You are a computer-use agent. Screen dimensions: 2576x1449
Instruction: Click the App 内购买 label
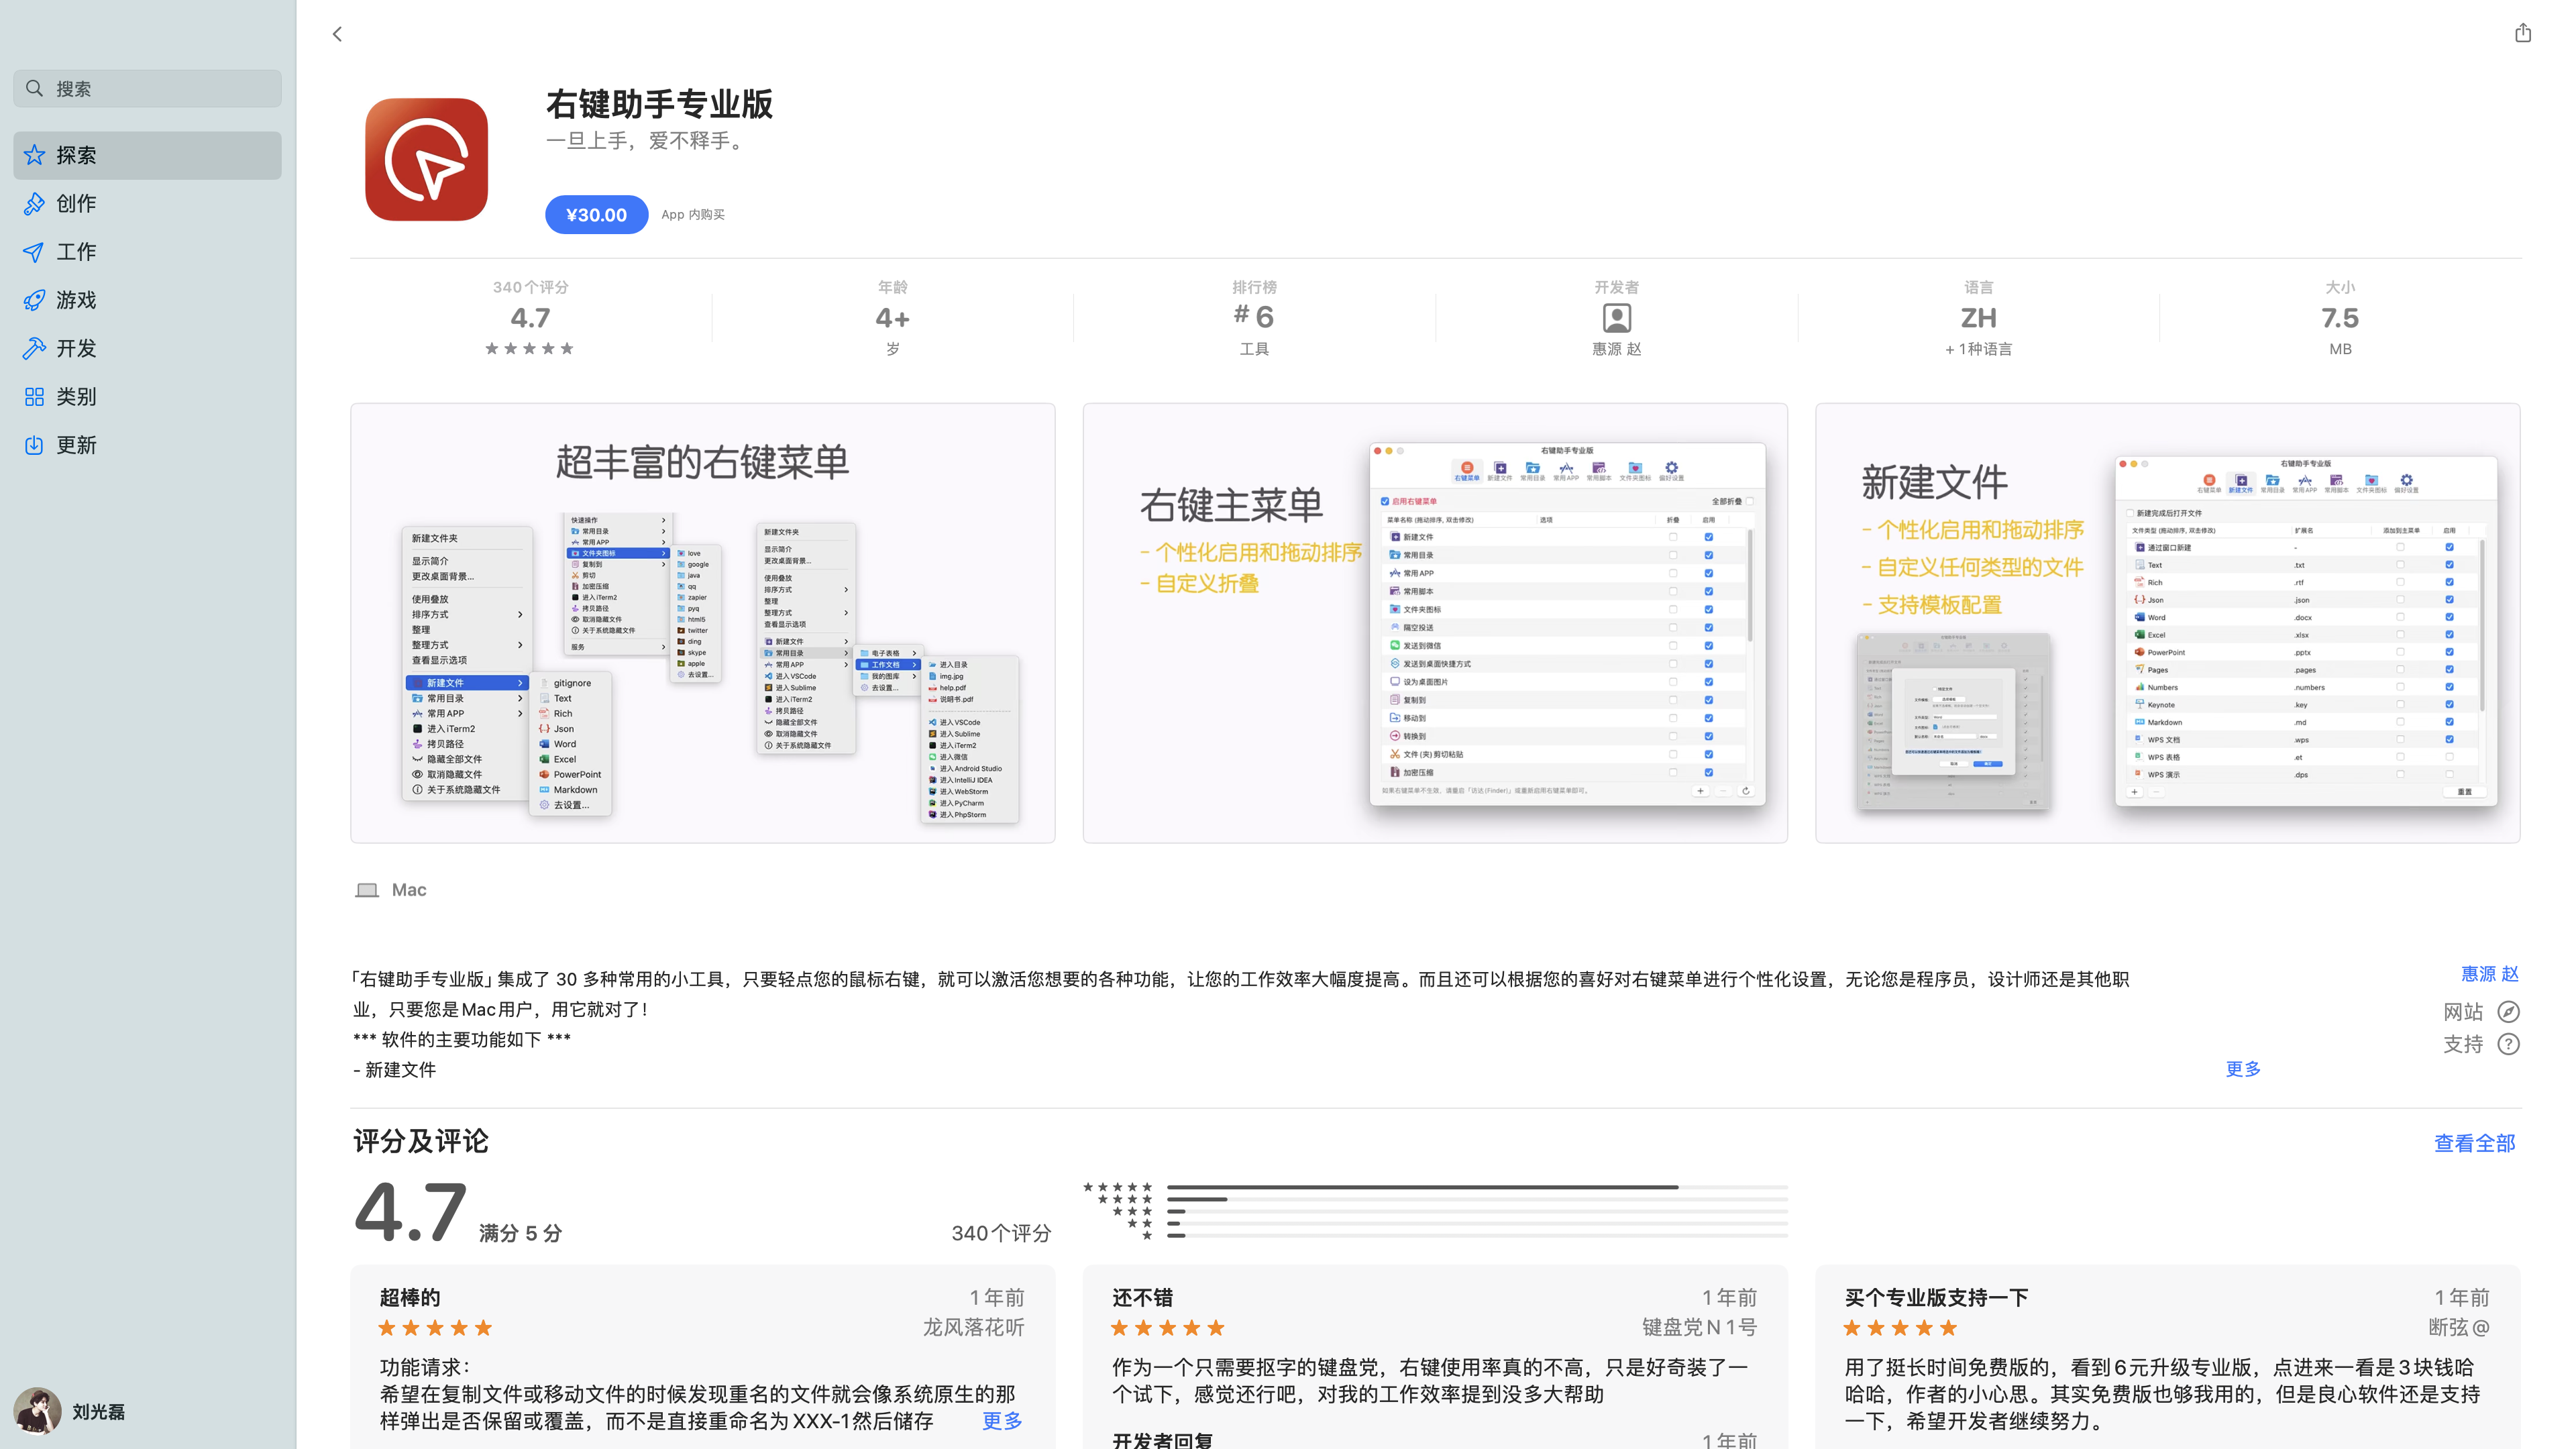coord(693,214)
